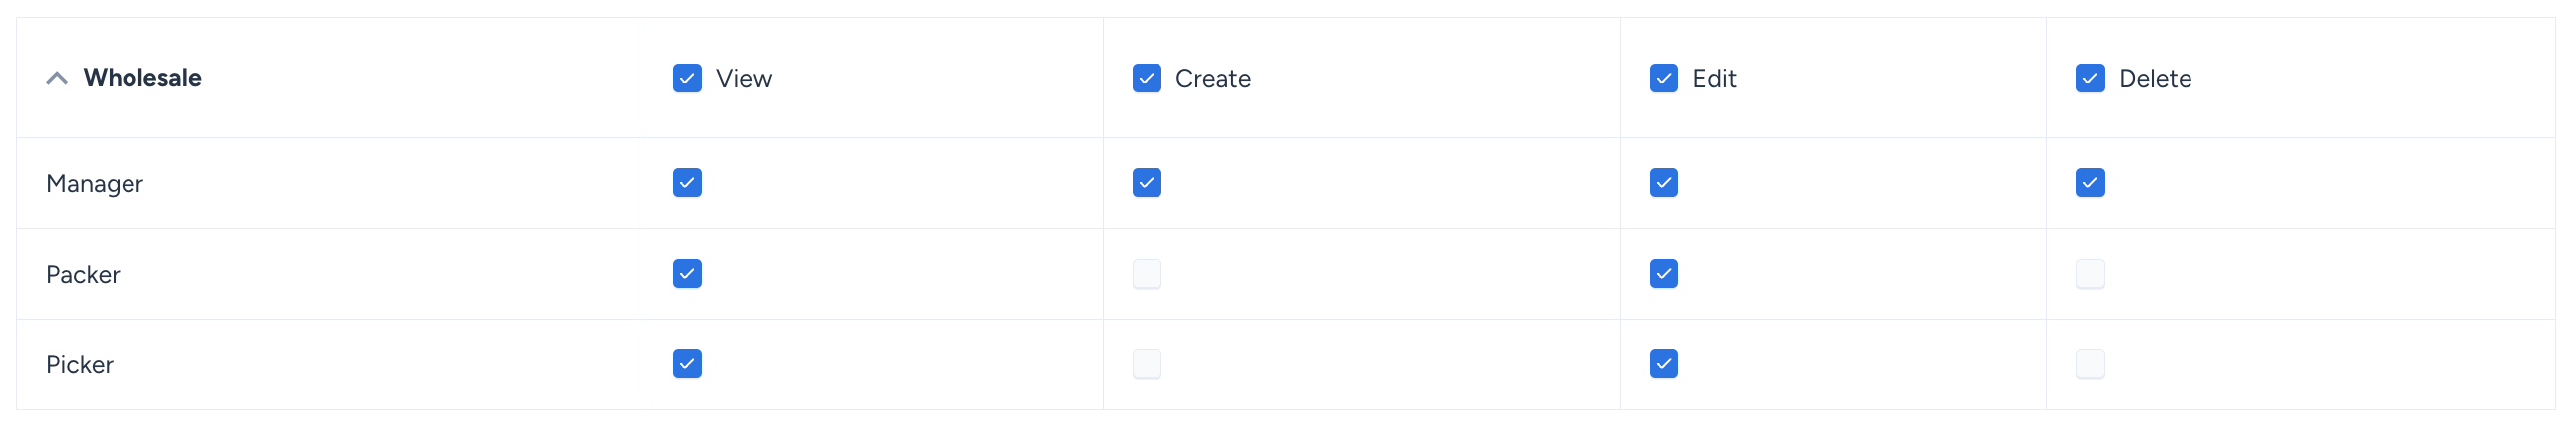Uncheck the Create column header checkbox

pos(1146,78)
